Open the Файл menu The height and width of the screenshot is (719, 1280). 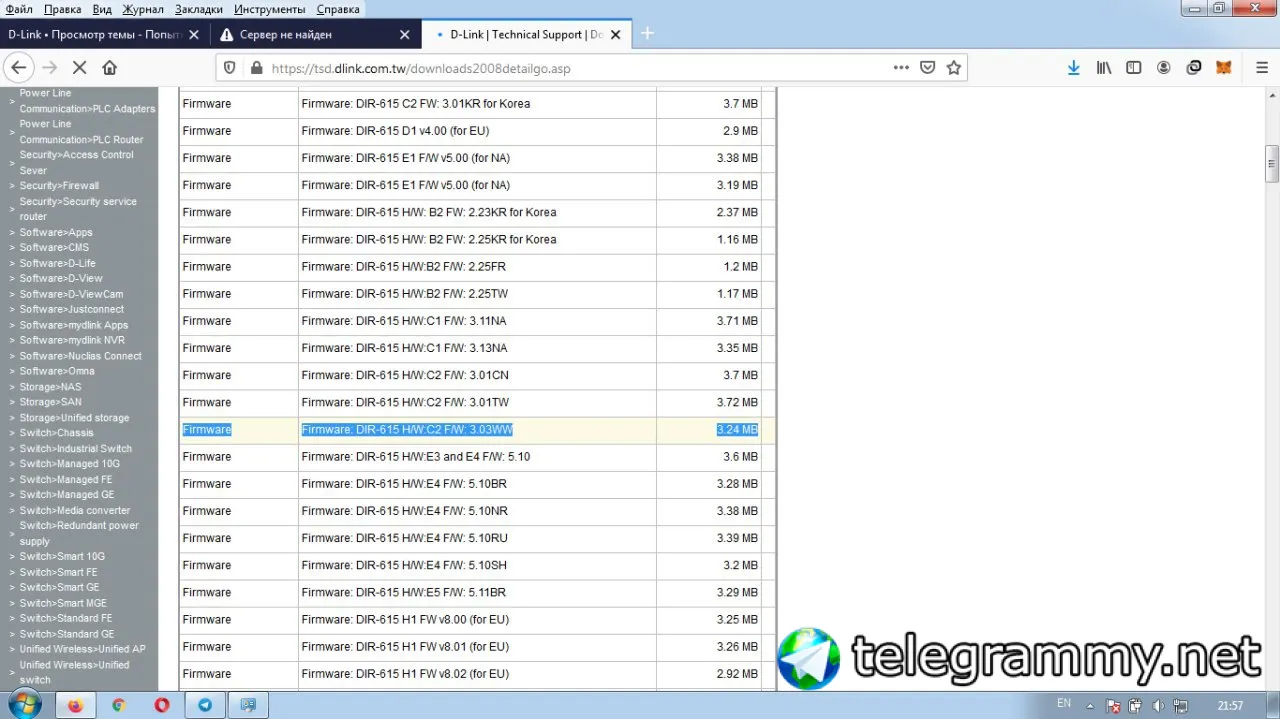(18, 9)
